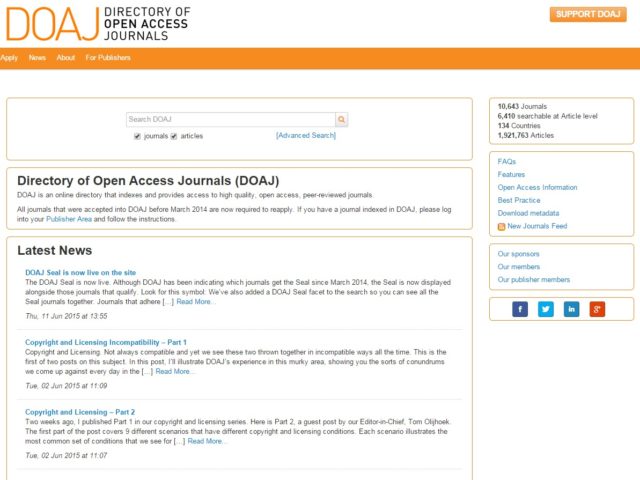
Task: Open the Our publisher members link
Action: click(533, 280)
